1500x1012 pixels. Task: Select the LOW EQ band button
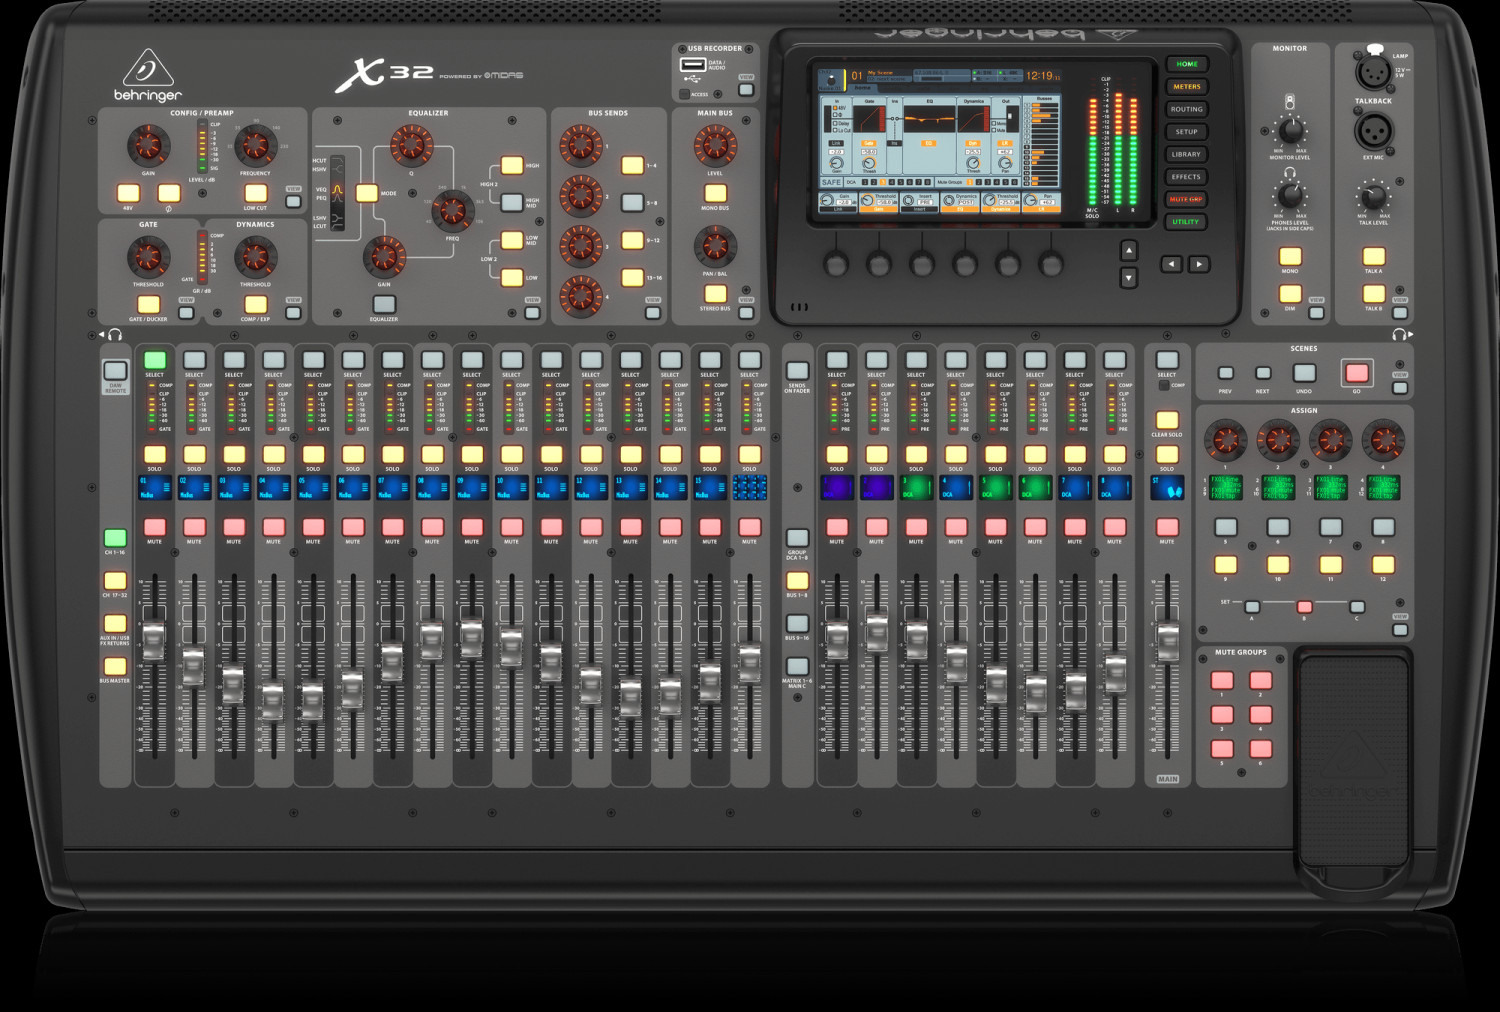[x=512, y=277]
